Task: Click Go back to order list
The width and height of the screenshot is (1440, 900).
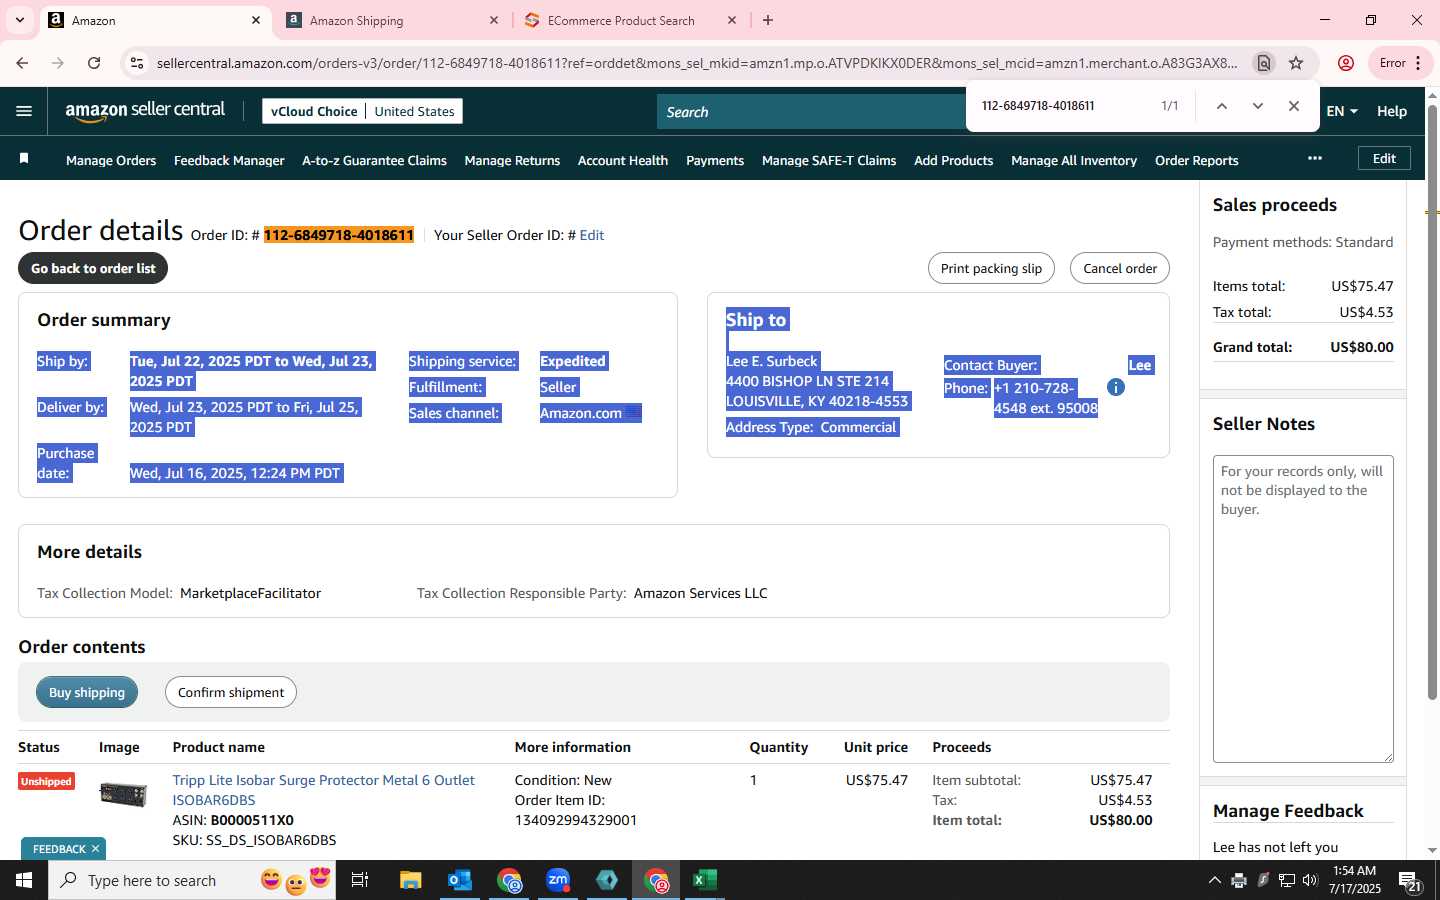Action: pos(93,268)
